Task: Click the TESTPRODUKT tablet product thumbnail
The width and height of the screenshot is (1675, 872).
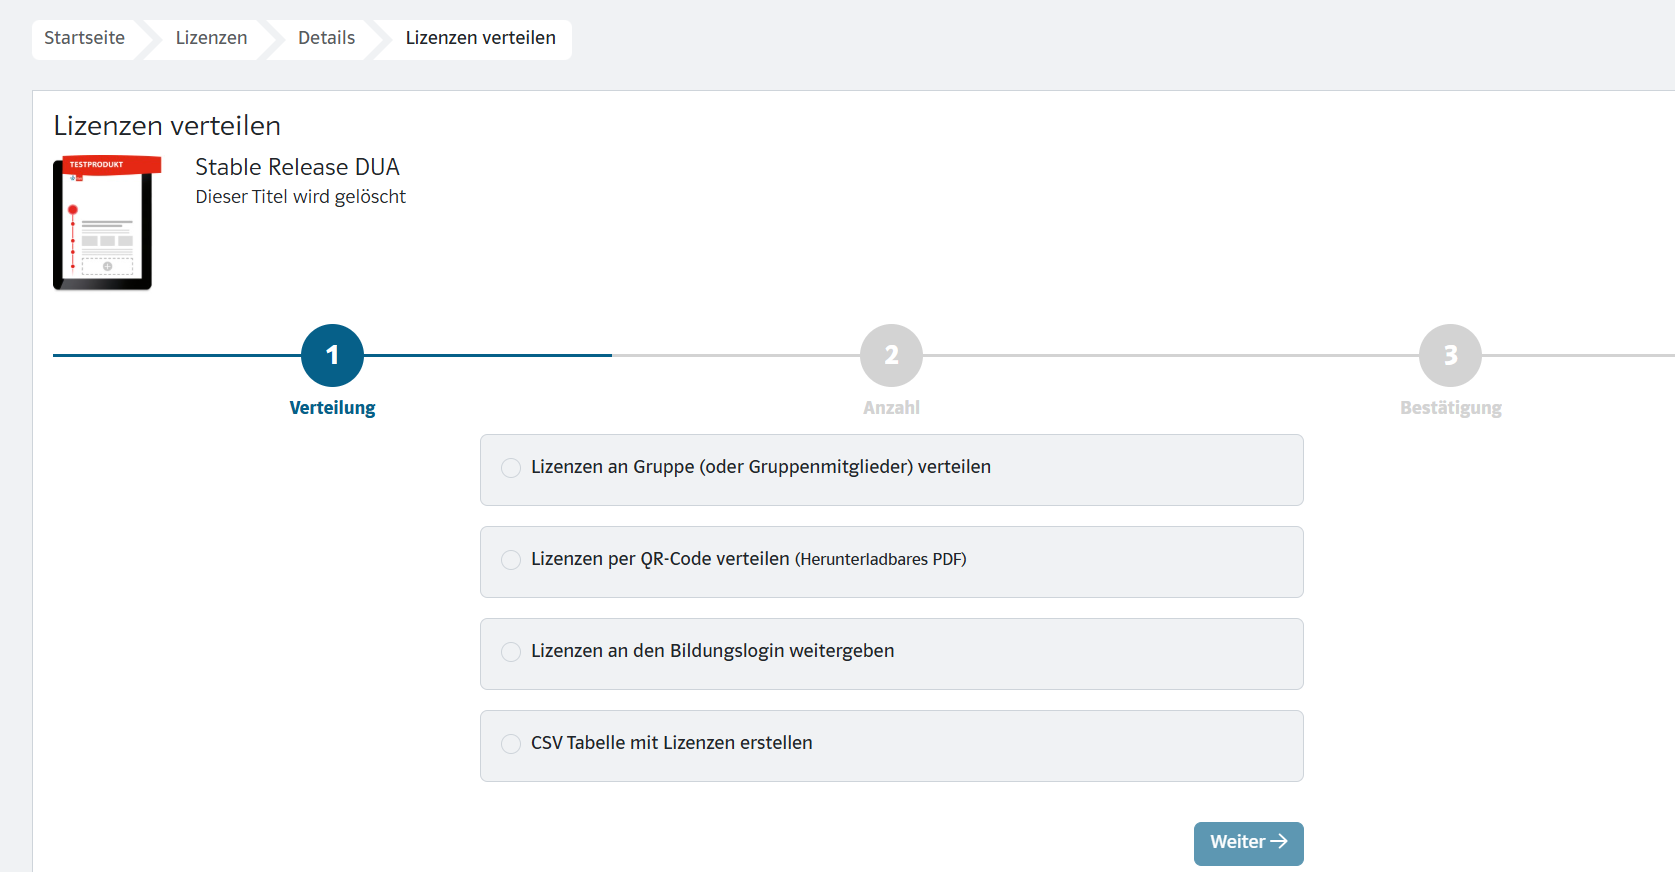Action: (x=104, y=223)
